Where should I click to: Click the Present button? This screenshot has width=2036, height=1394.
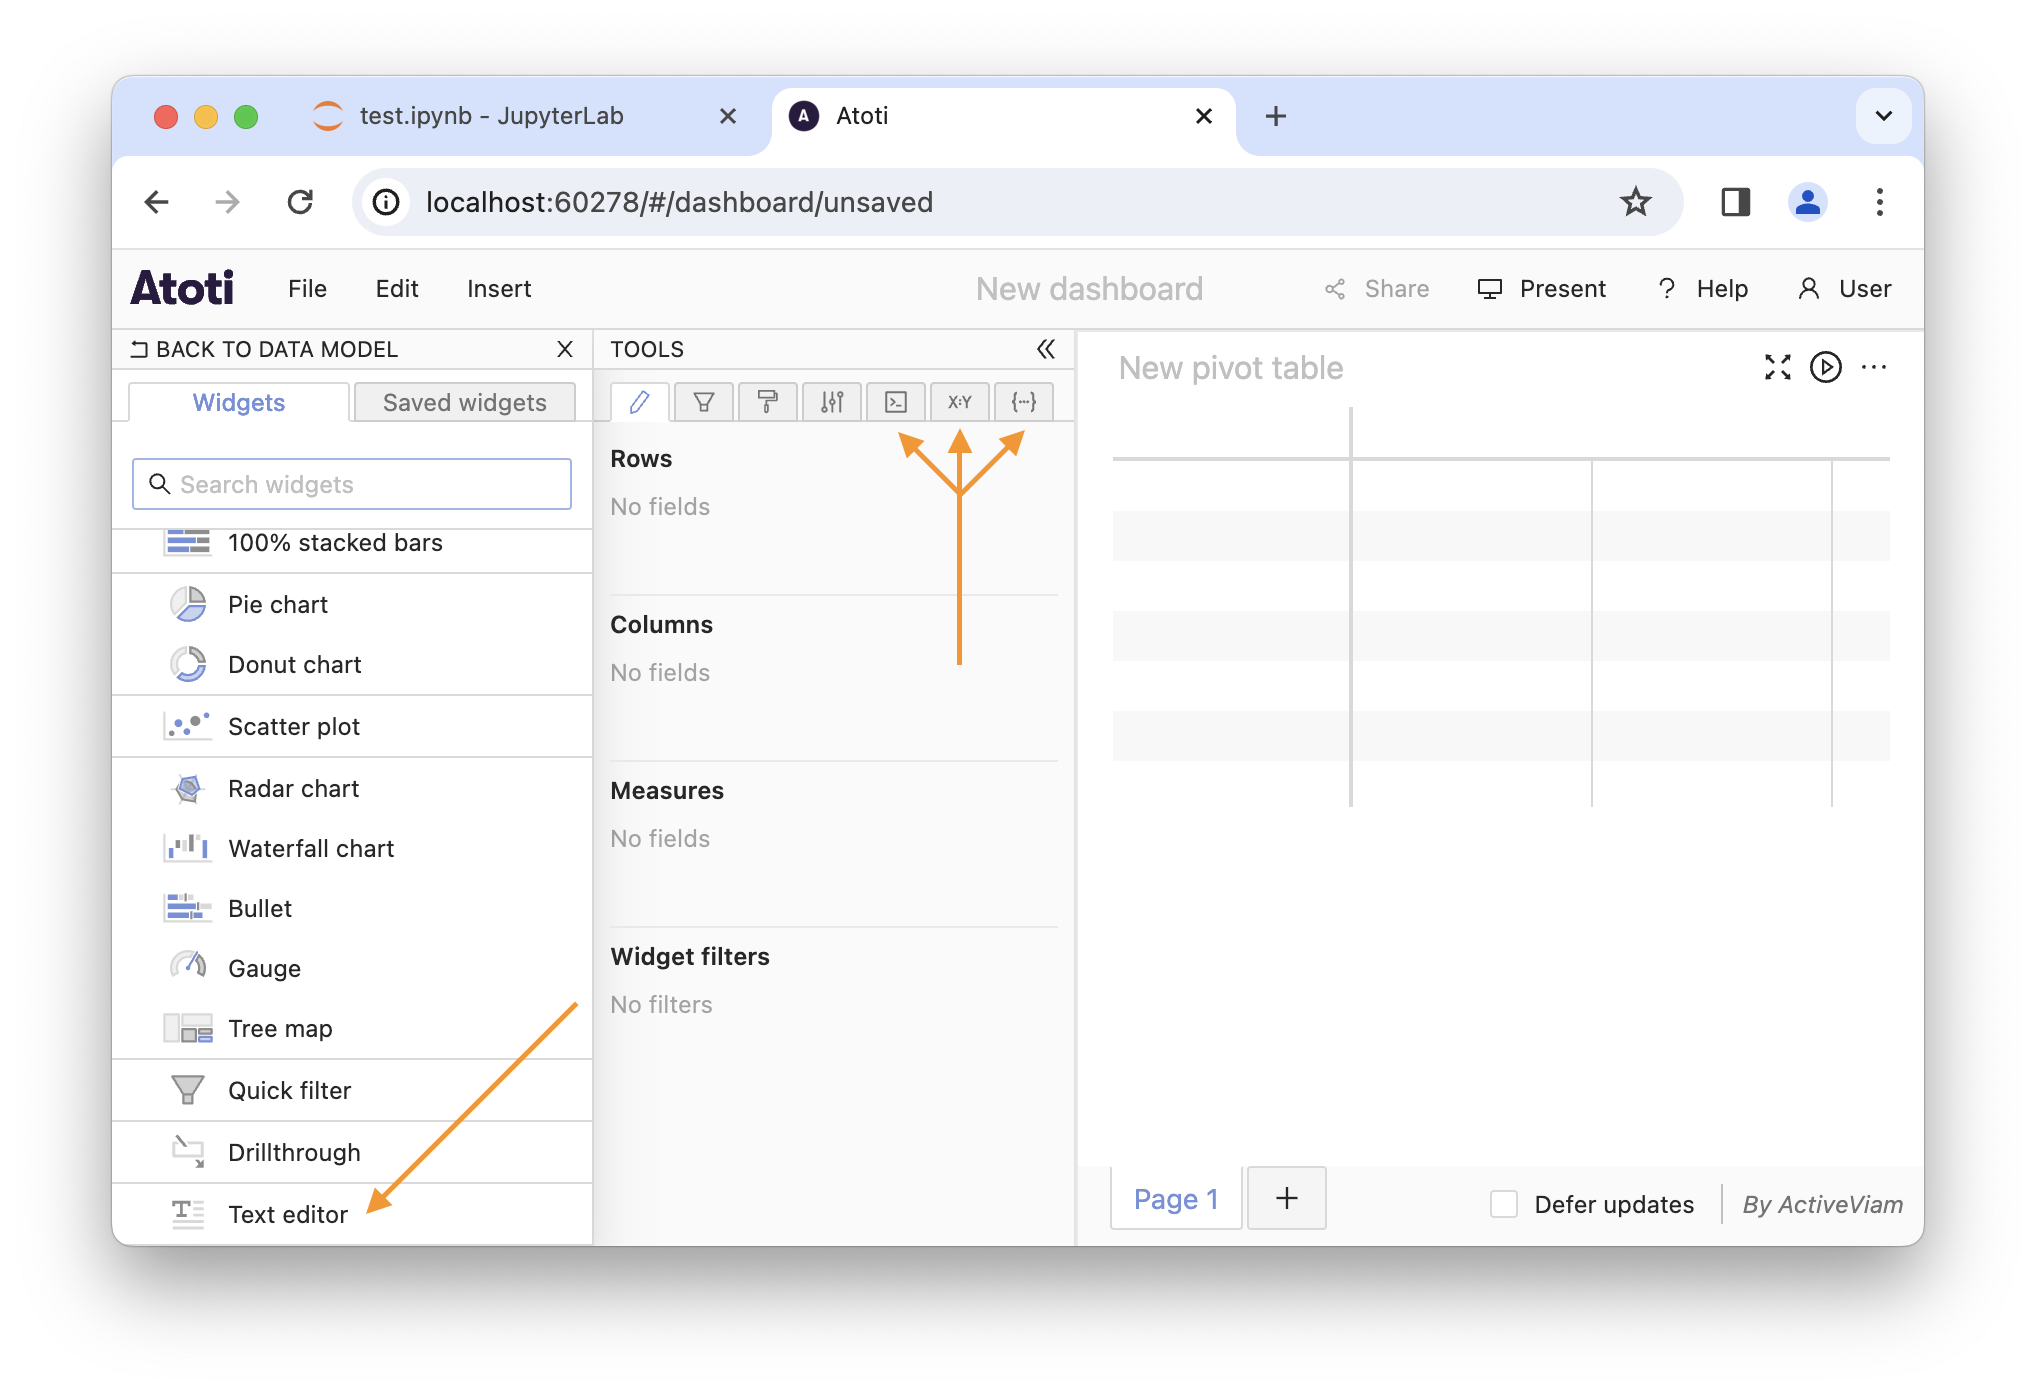(1542, 289)
